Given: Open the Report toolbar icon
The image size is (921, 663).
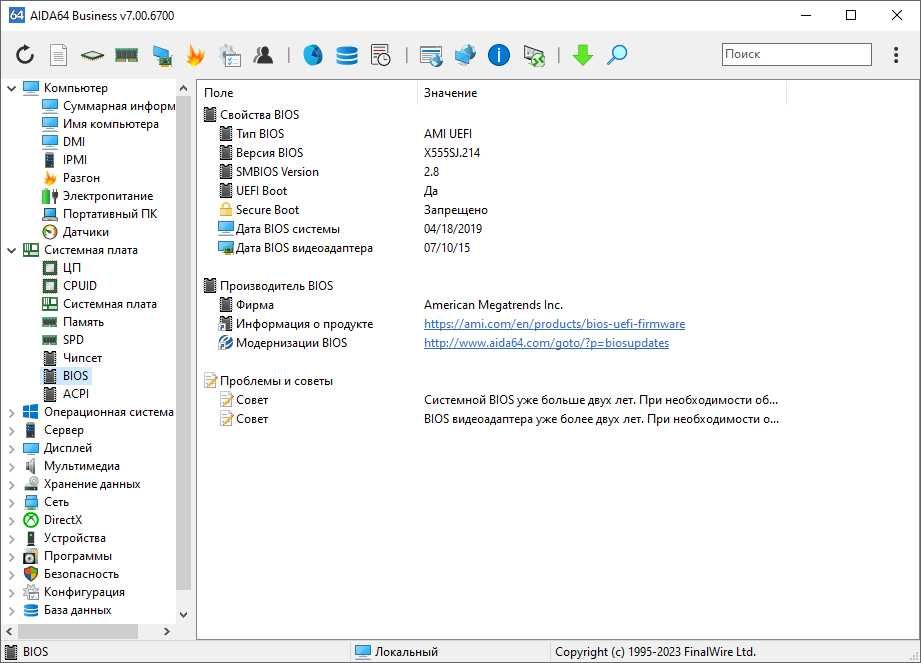Looking at the screenshot, I should [x=58, y=55].
